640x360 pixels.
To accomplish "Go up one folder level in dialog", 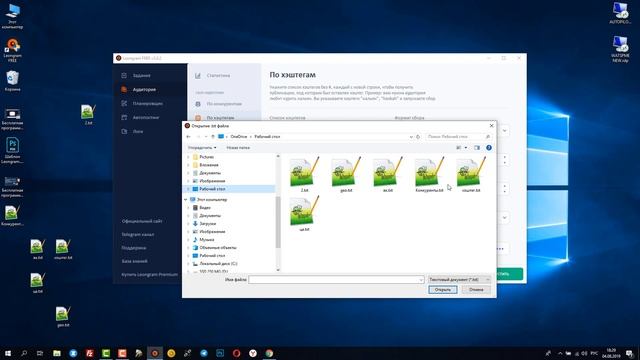I will (x=213, y=137).
